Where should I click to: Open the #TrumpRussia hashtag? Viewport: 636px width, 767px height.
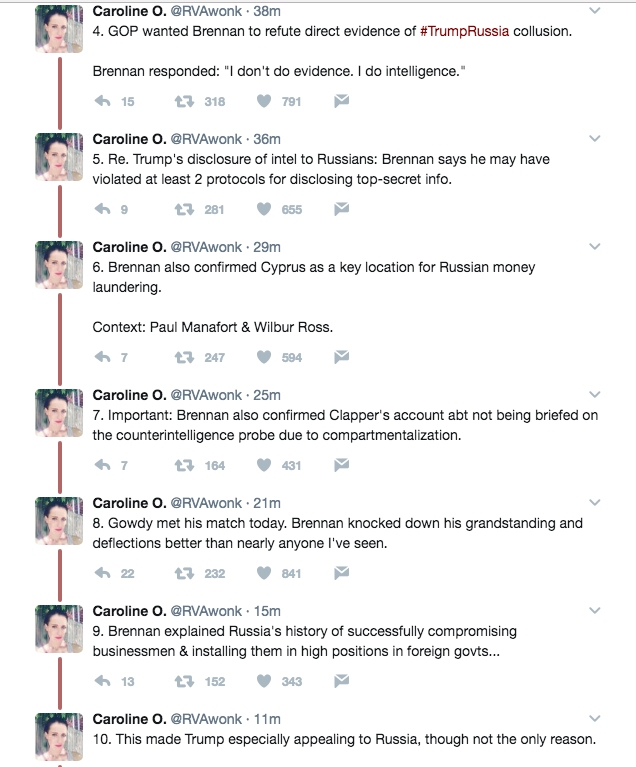click(x=464, y=31)
